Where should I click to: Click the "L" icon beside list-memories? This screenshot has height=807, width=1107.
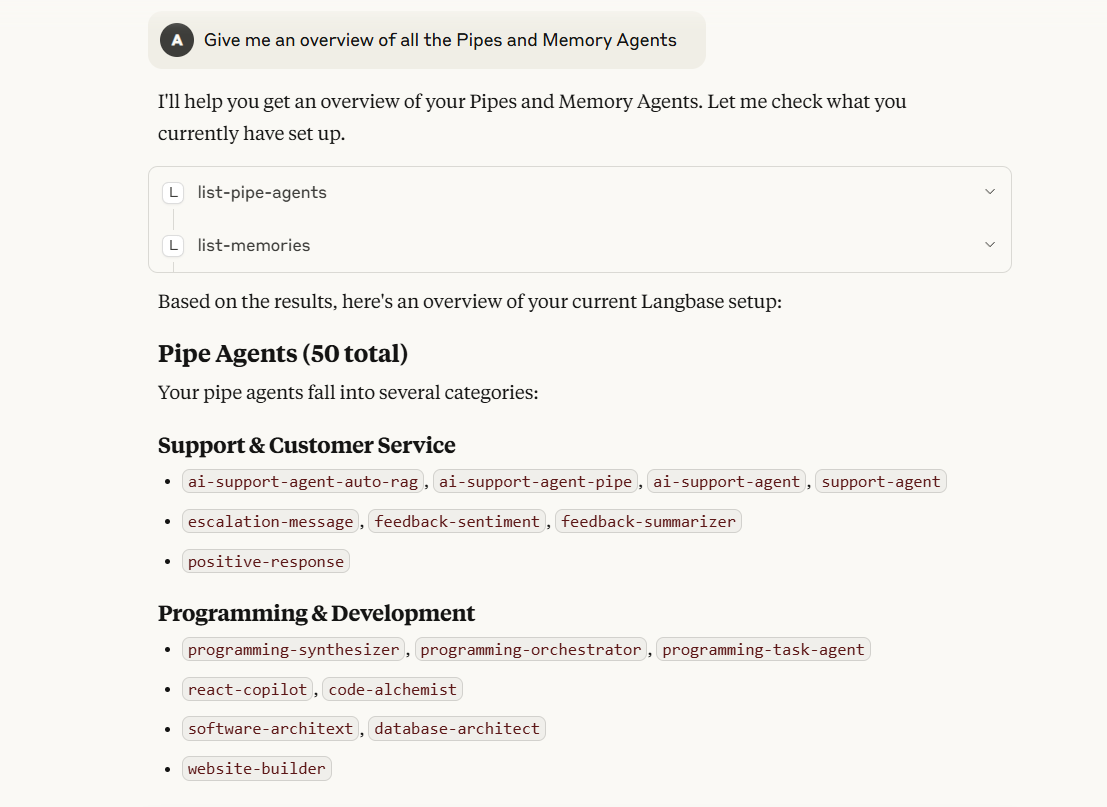click(173, 245)
